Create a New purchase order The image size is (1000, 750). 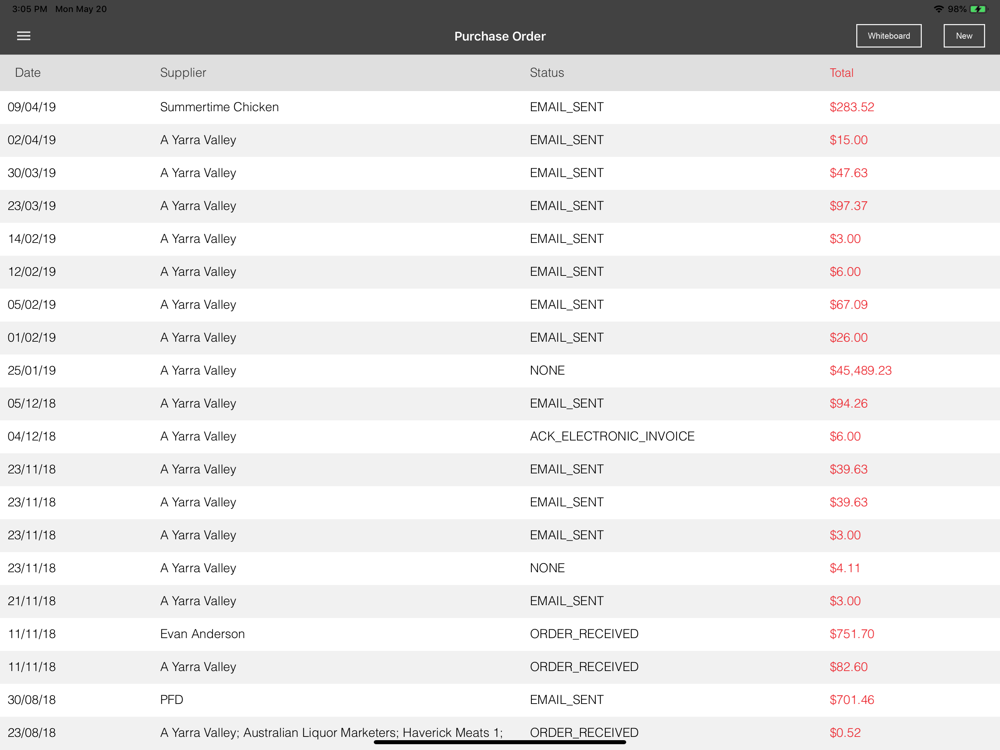pyautogui.click(x=964, y=36)
